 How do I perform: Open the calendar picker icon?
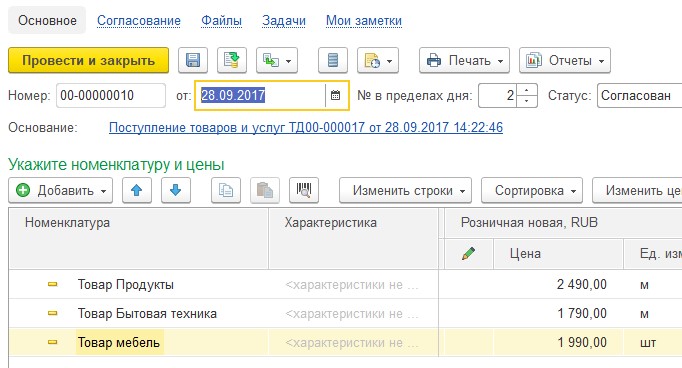[335, 95]
